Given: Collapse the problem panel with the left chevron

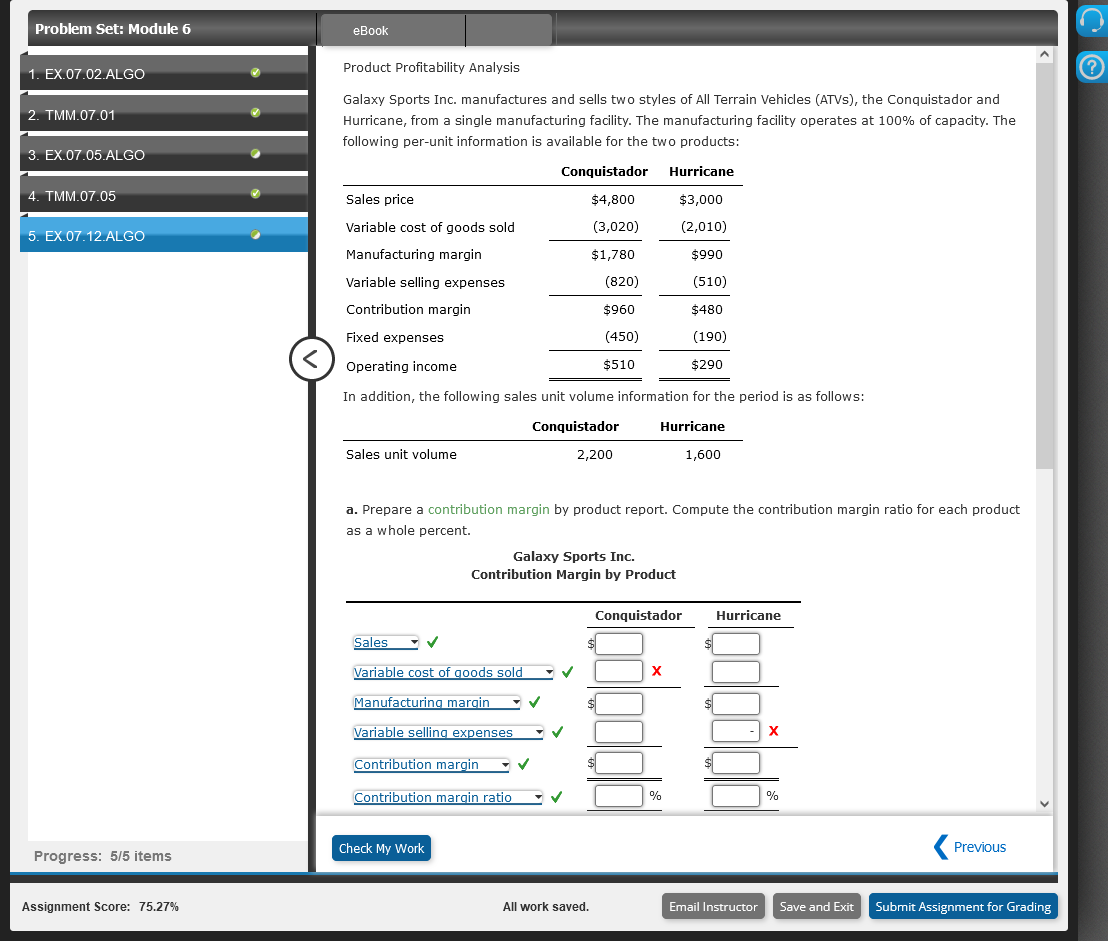Looking at the screenshot, I should point(311,359).
